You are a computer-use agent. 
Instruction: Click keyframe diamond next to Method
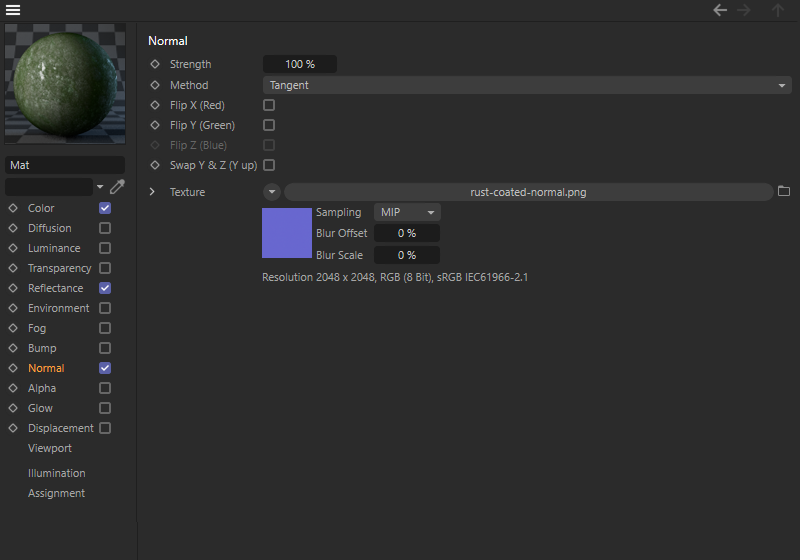tap(155, 85)
